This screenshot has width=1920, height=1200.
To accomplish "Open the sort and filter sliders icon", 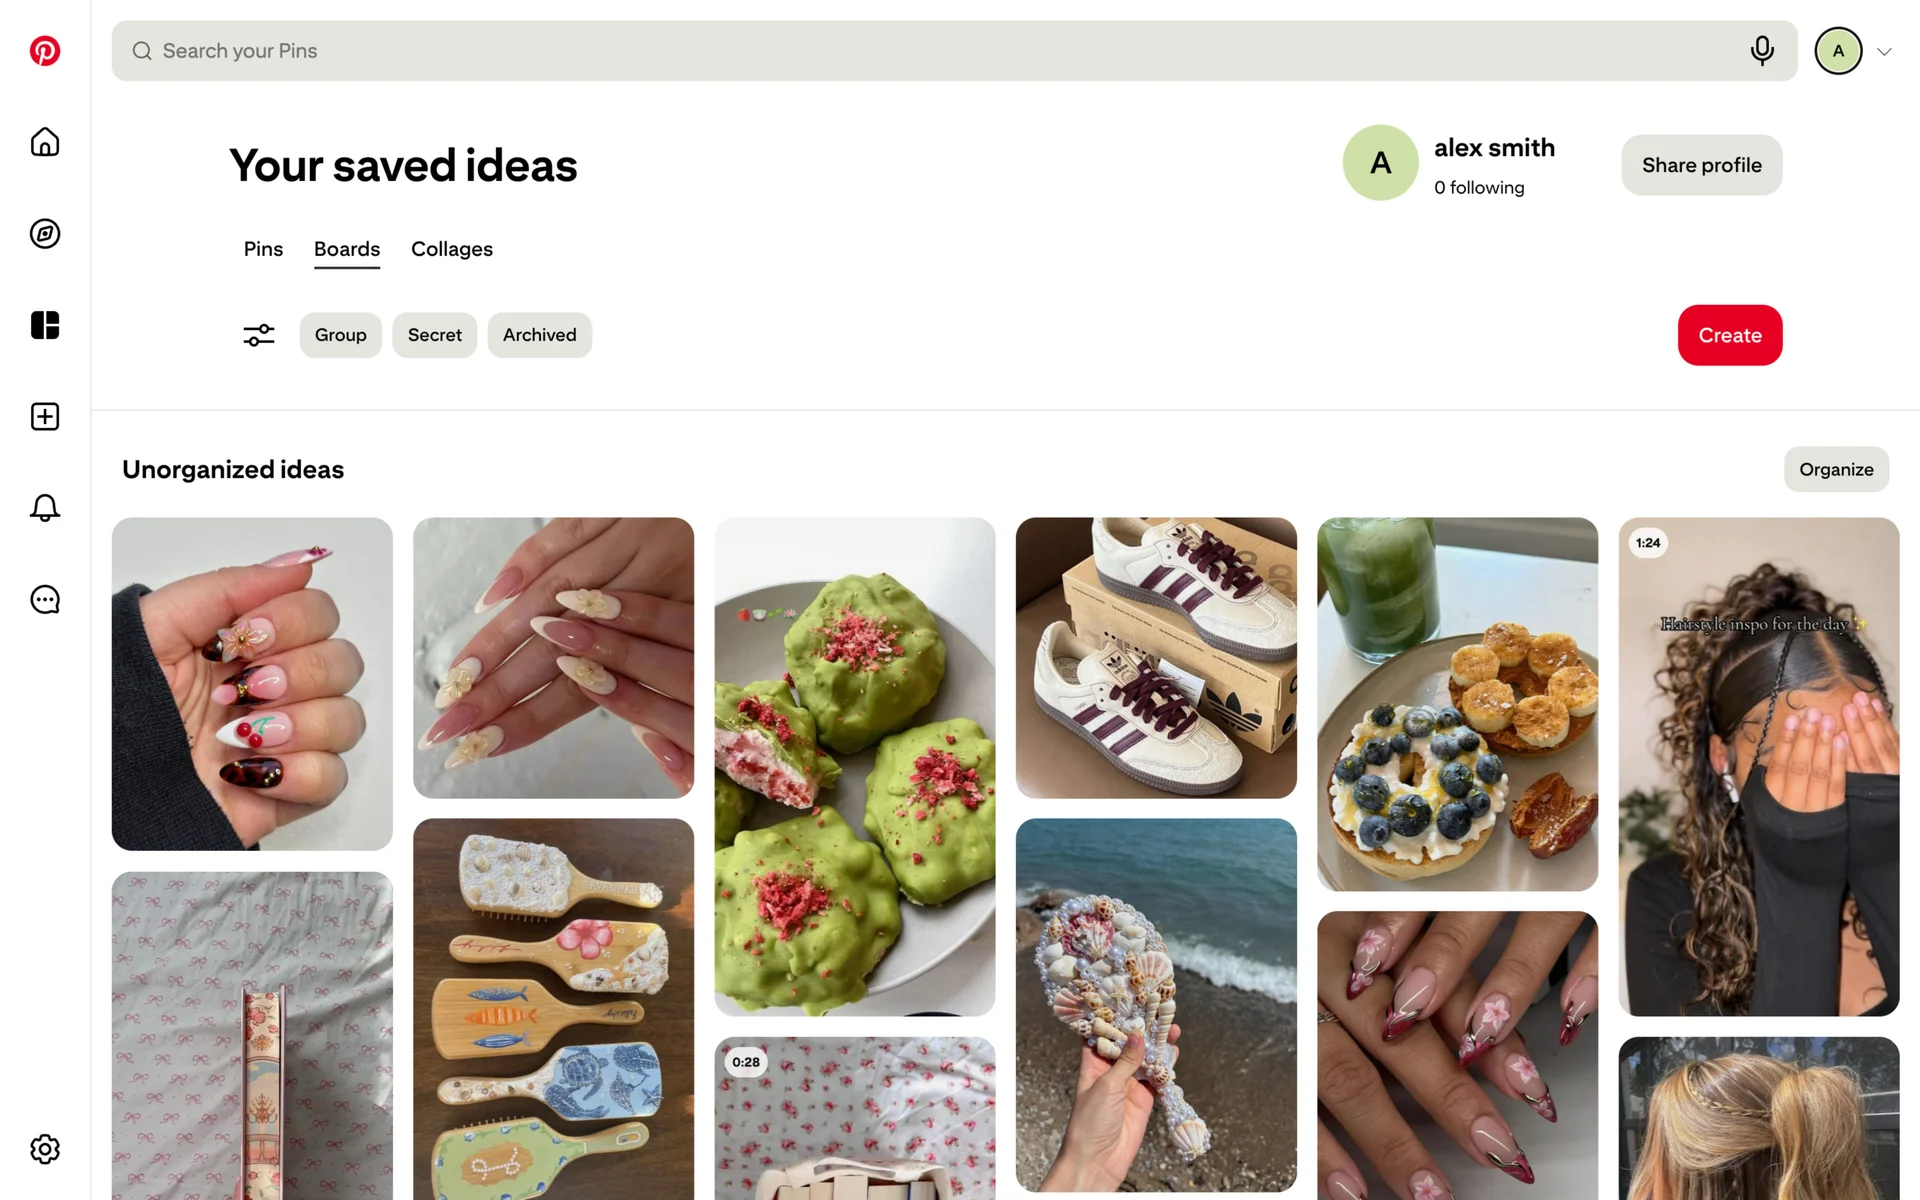I will (x=259, y=335).
